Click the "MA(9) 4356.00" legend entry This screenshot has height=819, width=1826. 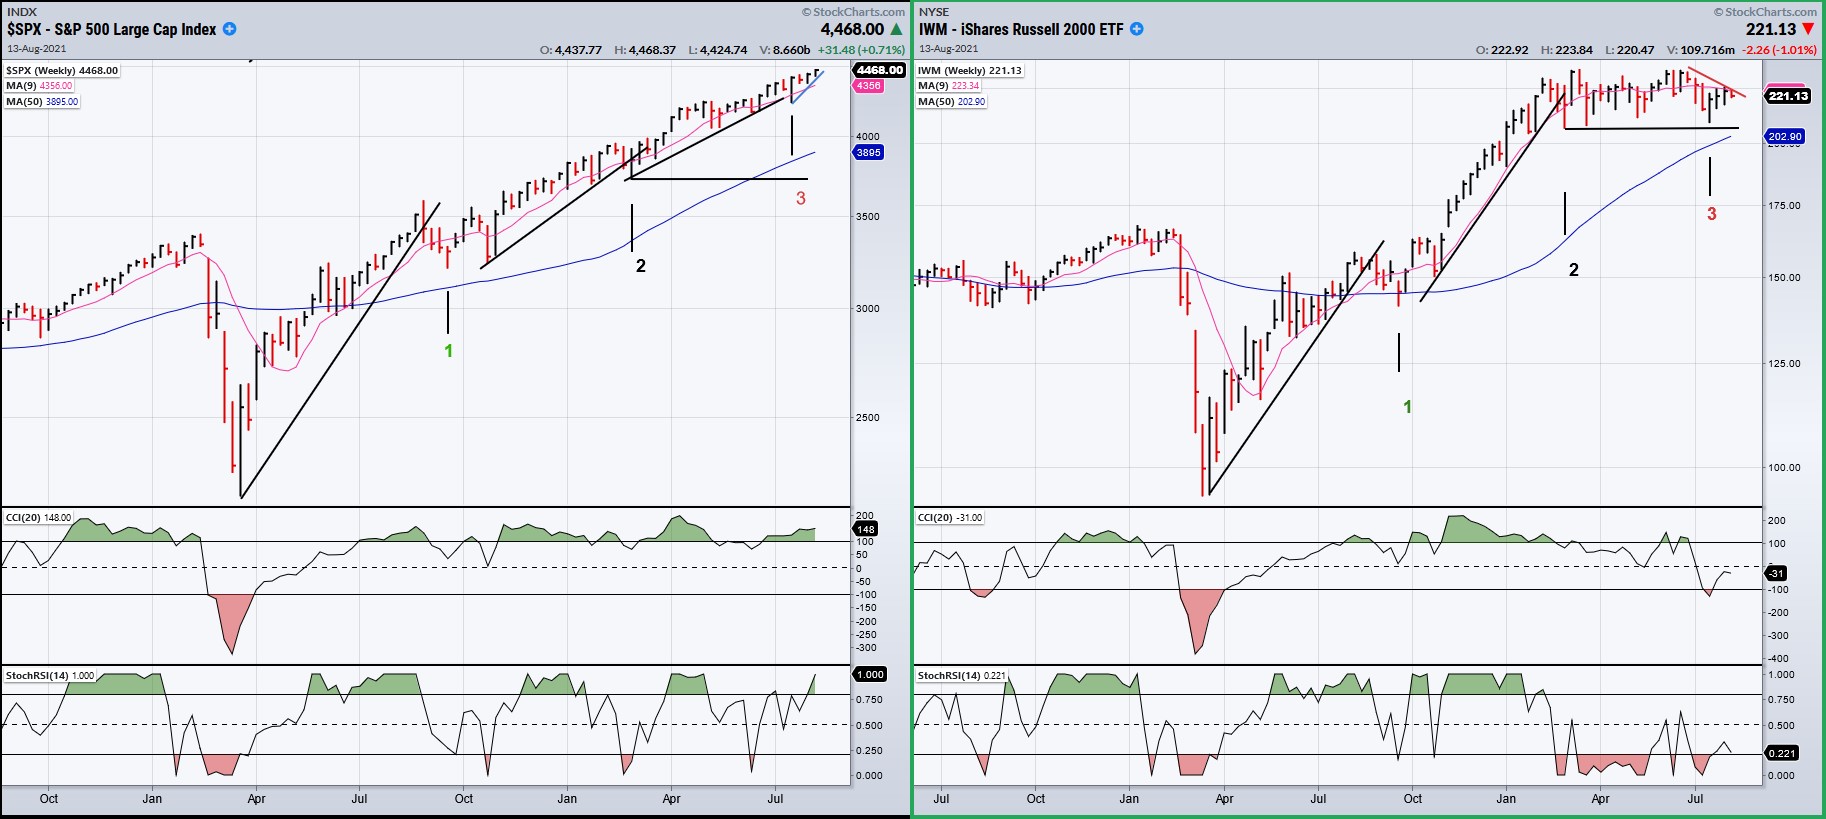click(39, 86)
